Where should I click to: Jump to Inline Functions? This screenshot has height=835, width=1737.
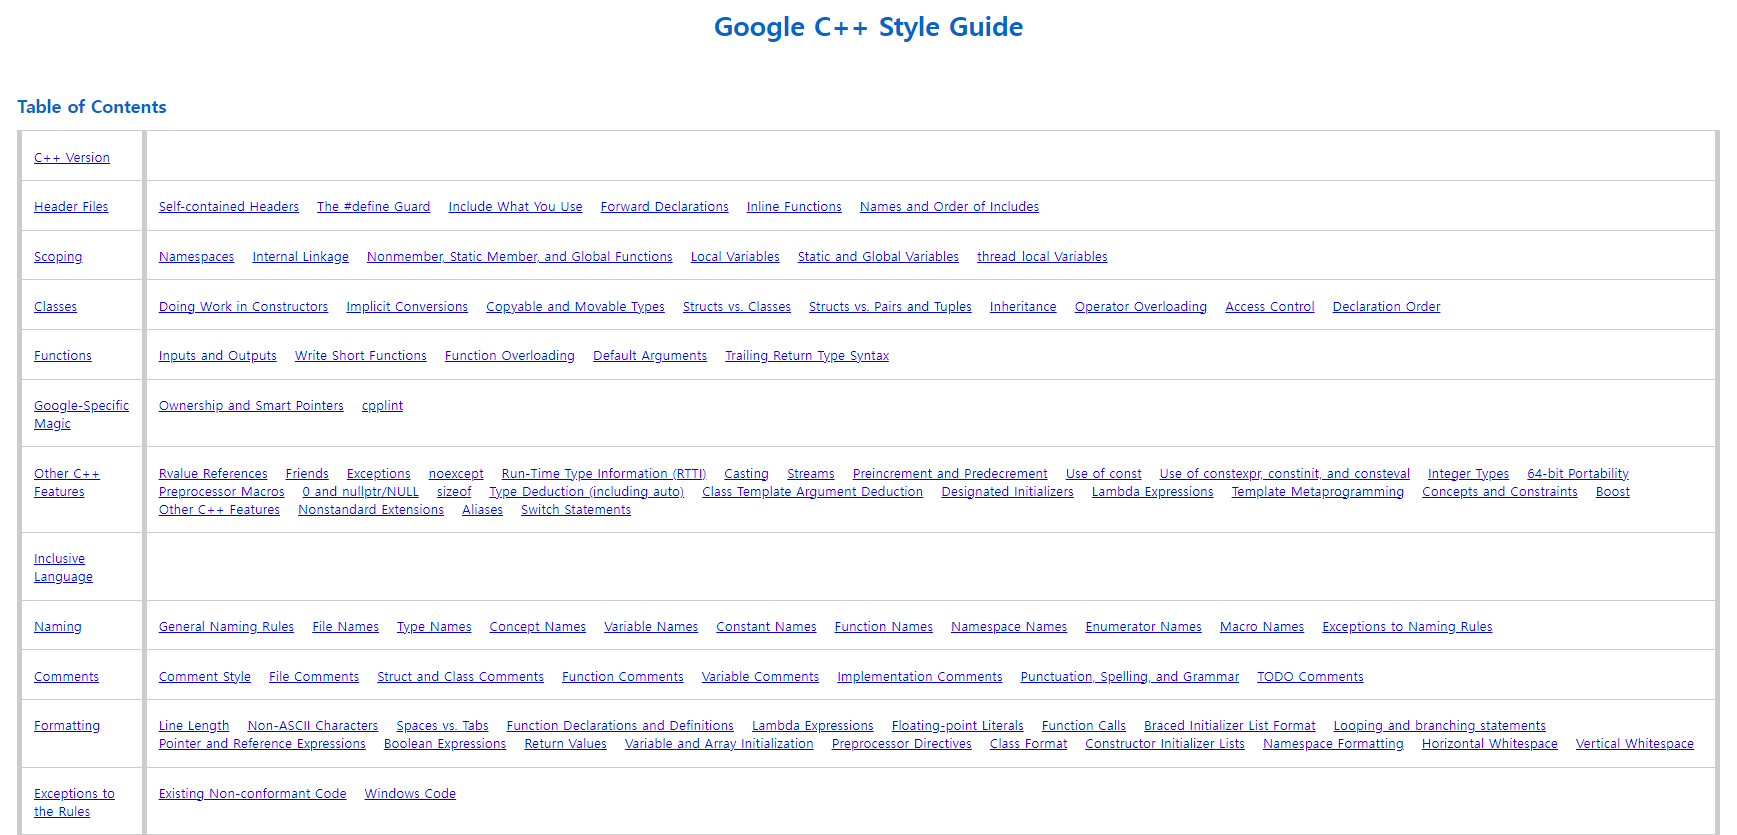[794, 207]
